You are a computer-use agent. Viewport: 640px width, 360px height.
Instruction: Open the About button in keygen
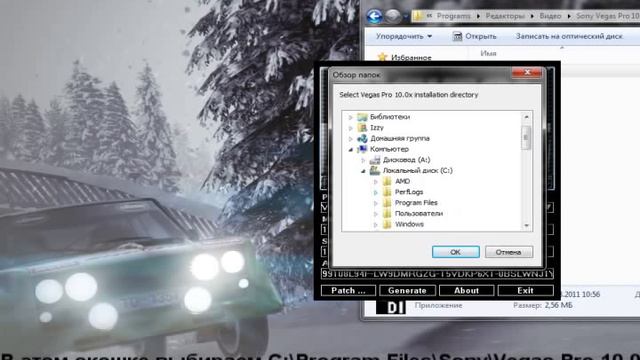point(467,290)
